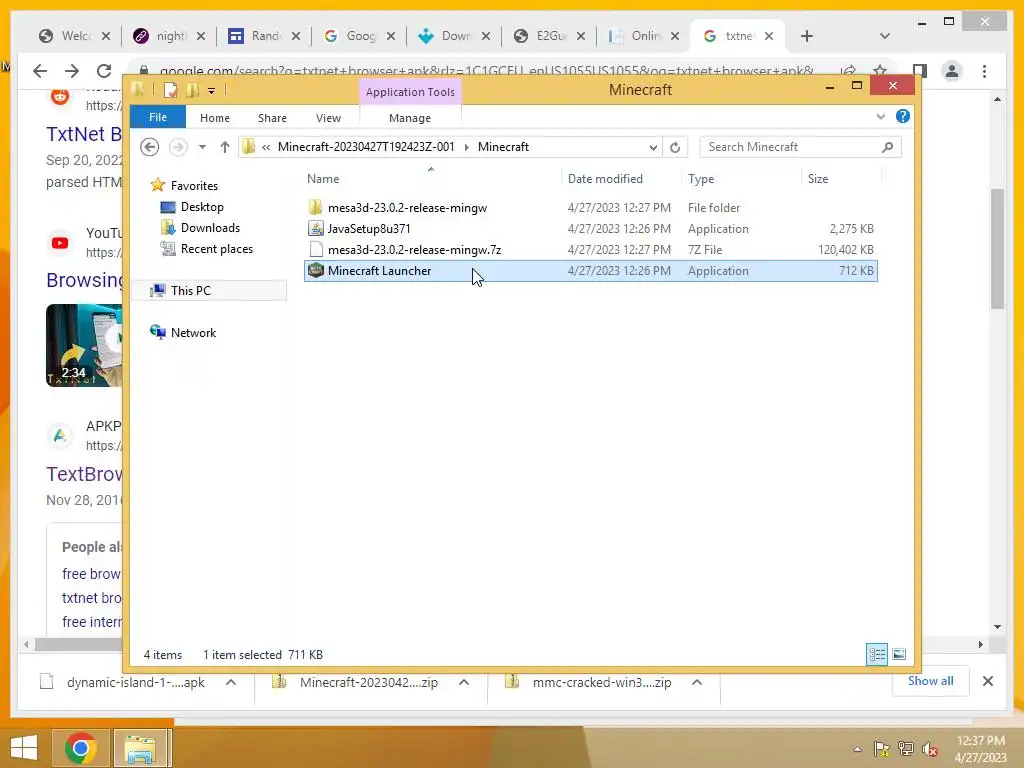
Task: Open the TxtNet search result link
Action: 84,134
